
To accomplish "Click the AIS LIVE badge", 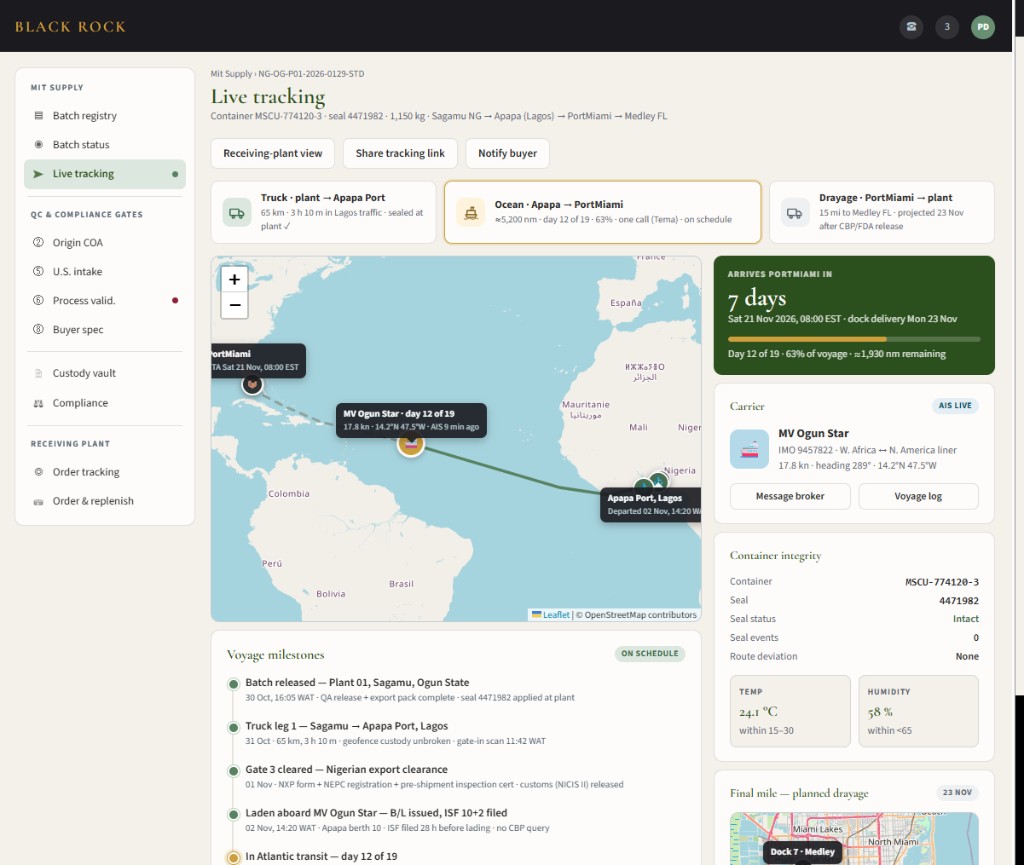I will pyautogui.click(x=955, y=405).
